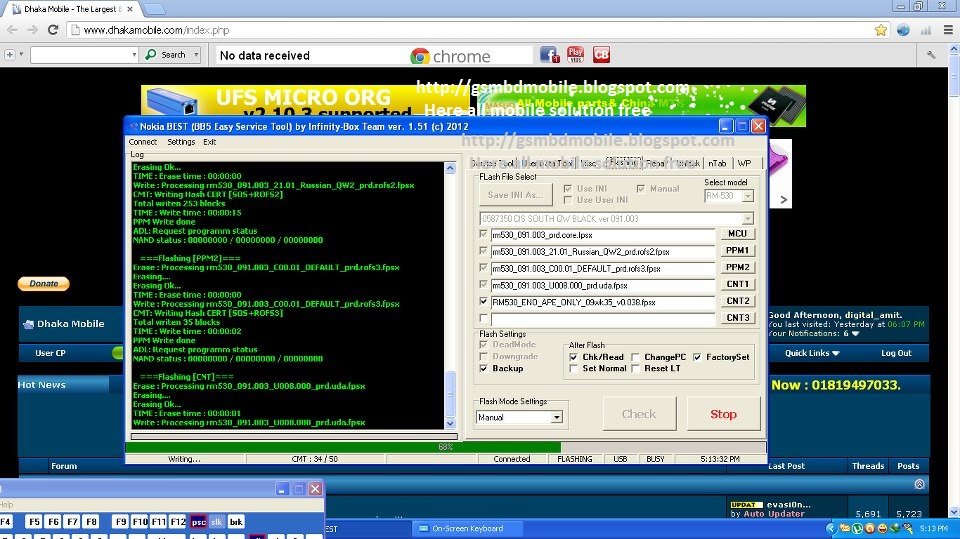The image size is (960, 539).
Task: Select the Dhaka Mobile browser tab
Action: [x=72, y=9]
